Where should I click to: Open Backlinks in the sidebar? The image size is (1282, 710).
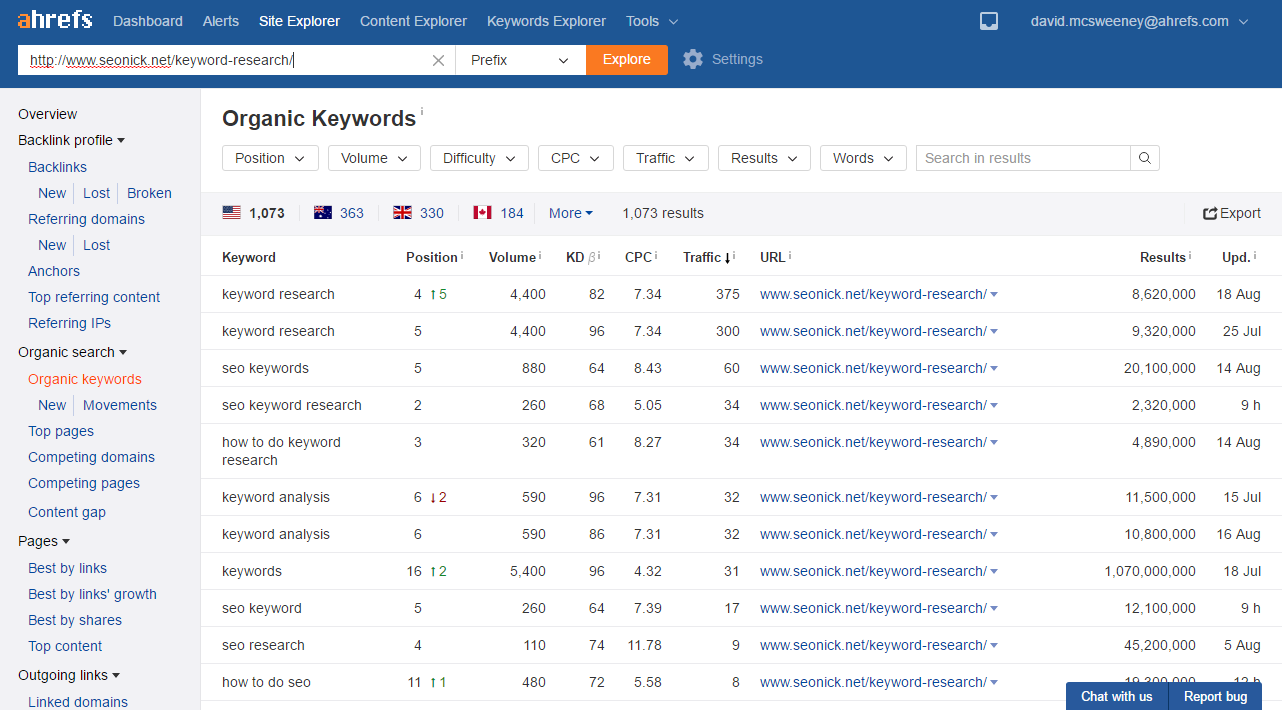57,167
